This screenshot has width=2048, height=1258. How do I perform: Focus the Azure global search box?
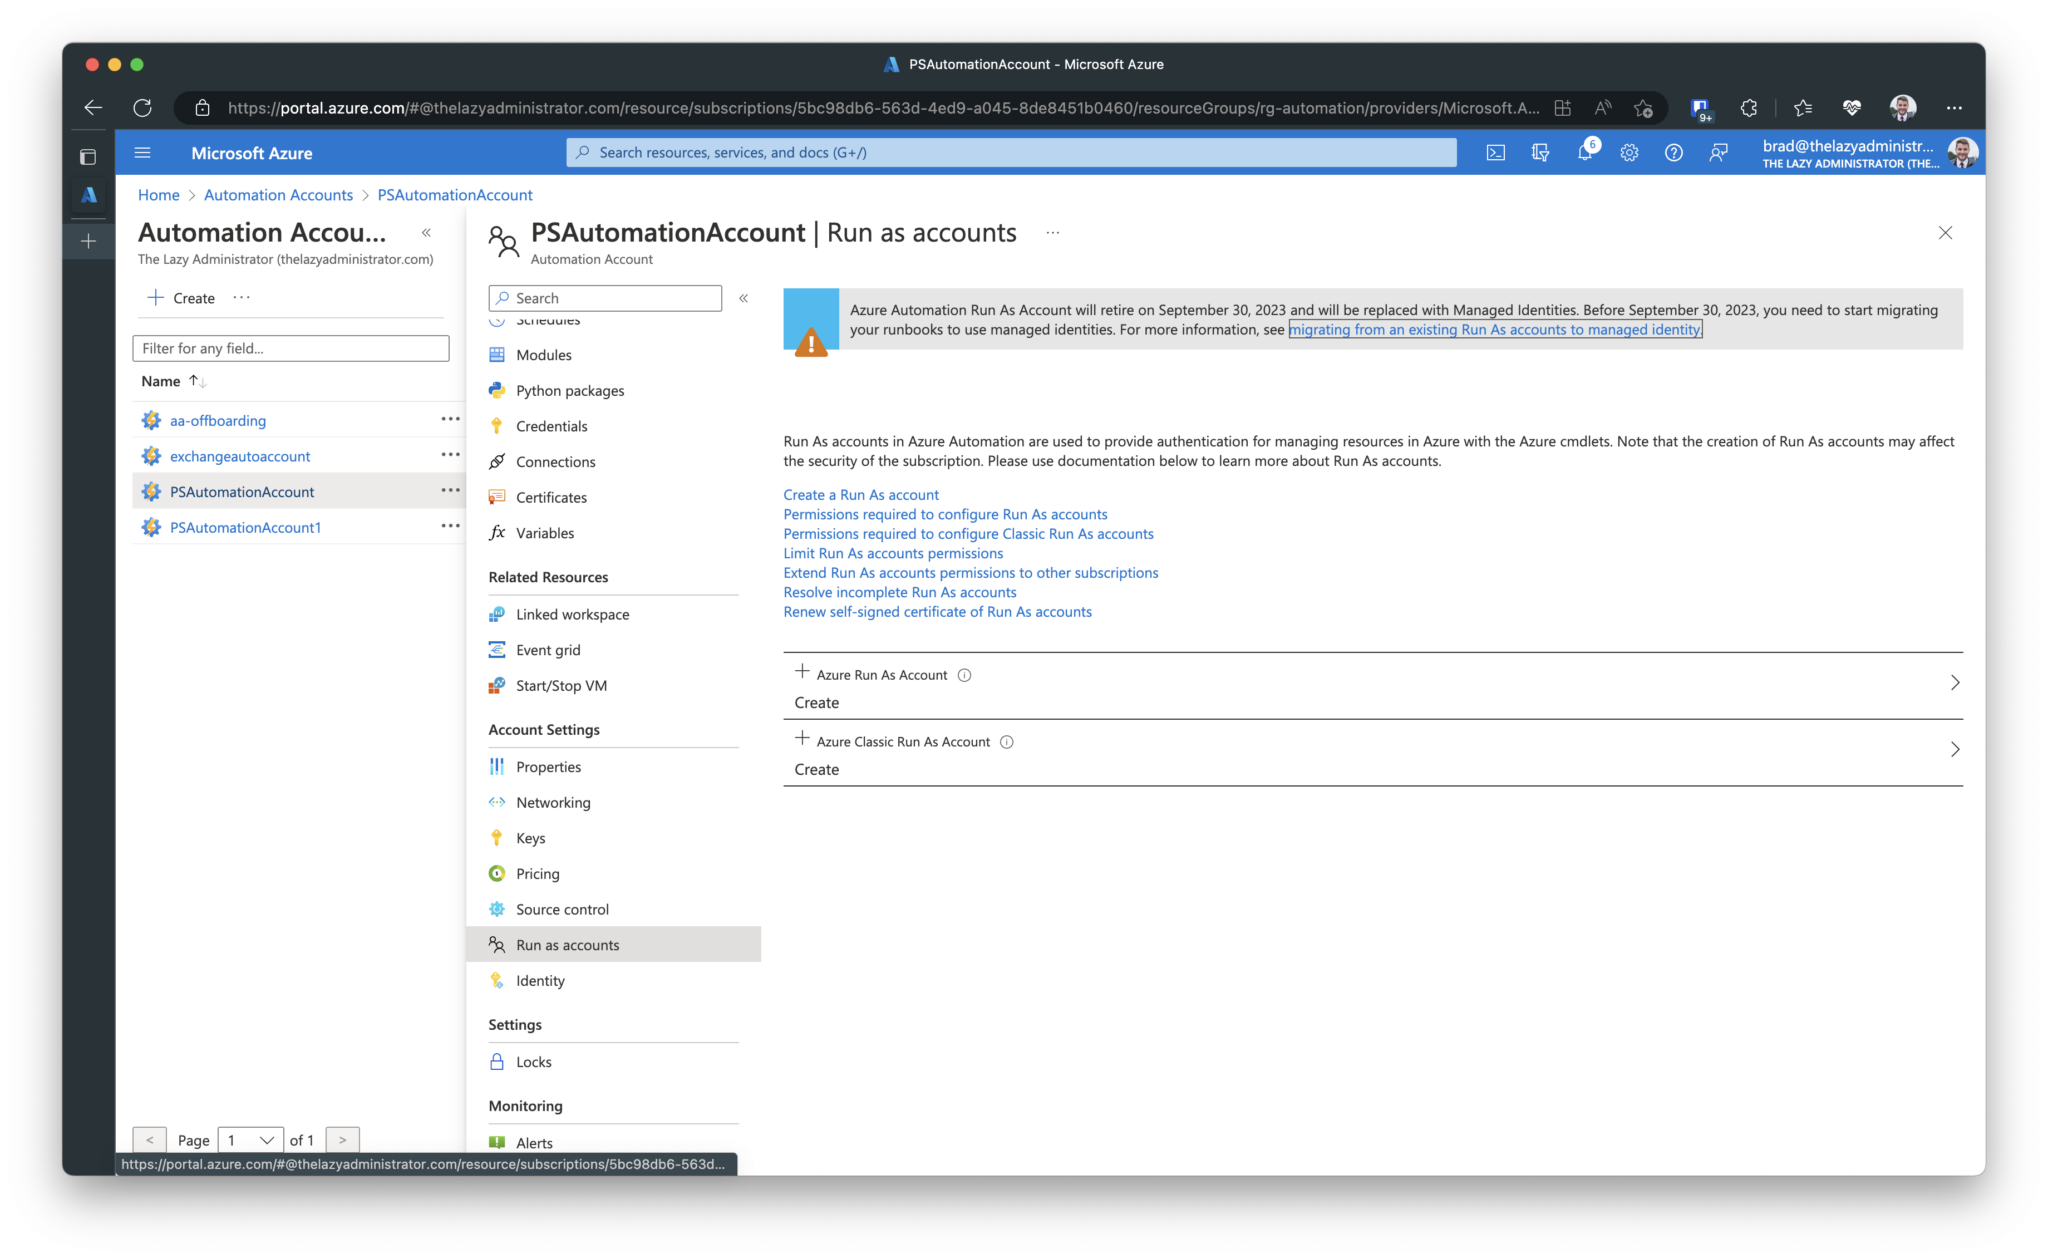click(x=1011, y=153)
